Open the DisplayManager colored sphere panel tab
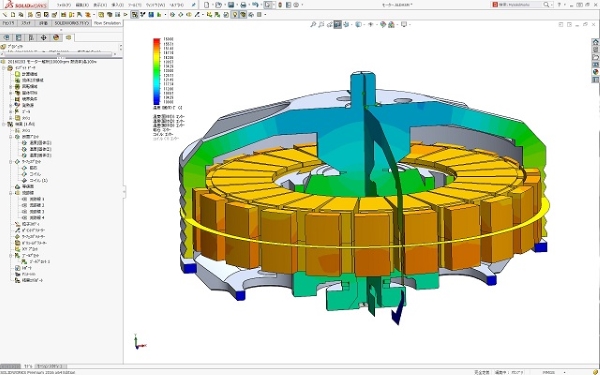This screenshot has width=600, height=375. point(56,38)
